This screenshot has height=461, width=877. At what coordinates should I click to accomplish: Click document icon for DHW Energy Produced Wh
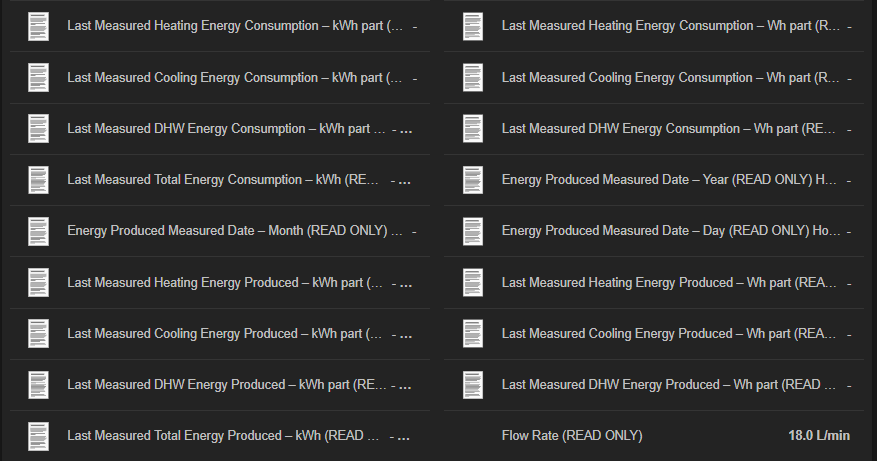(x=473, y=385)
